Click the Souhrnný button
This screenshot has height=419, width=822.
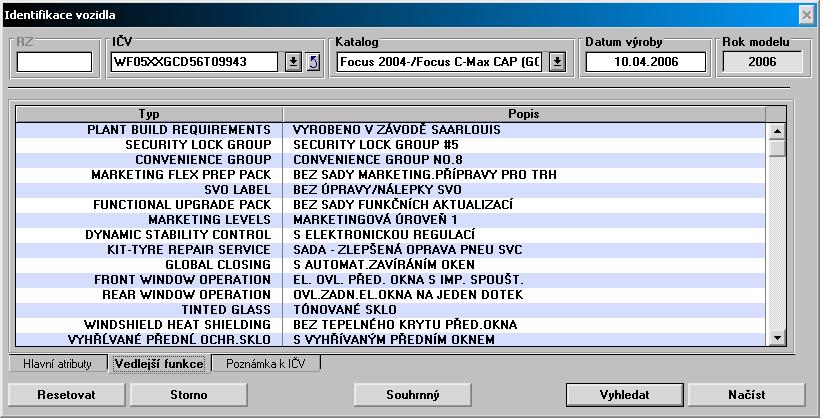point(412,394)
